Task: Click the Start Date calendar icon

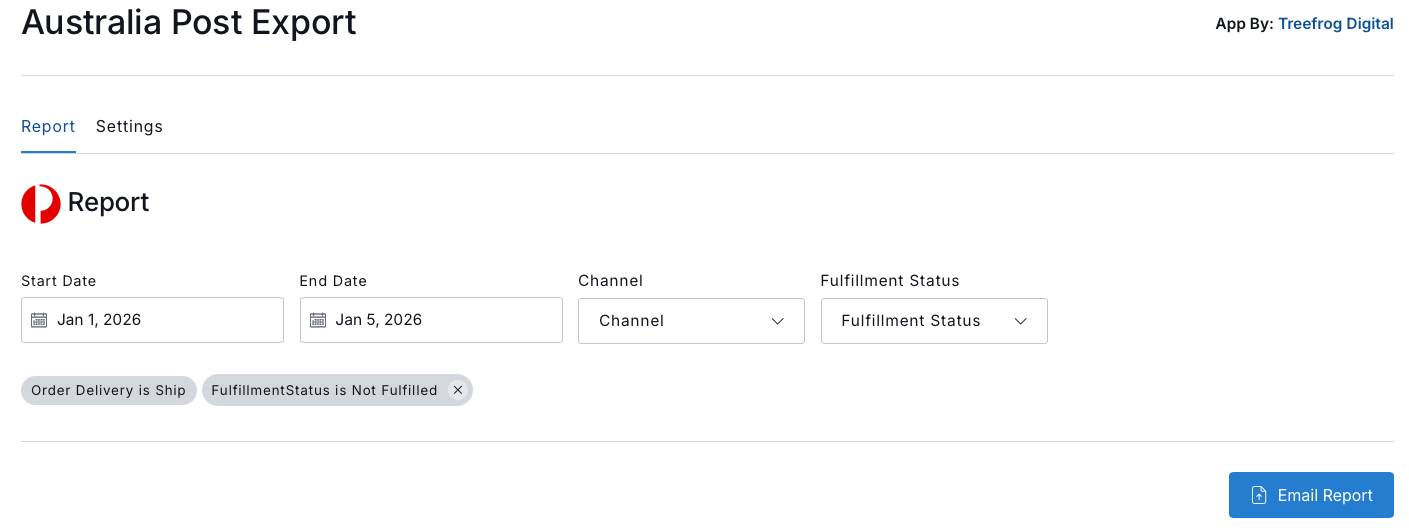Action: pyautogui.click(x=39, y=320)
